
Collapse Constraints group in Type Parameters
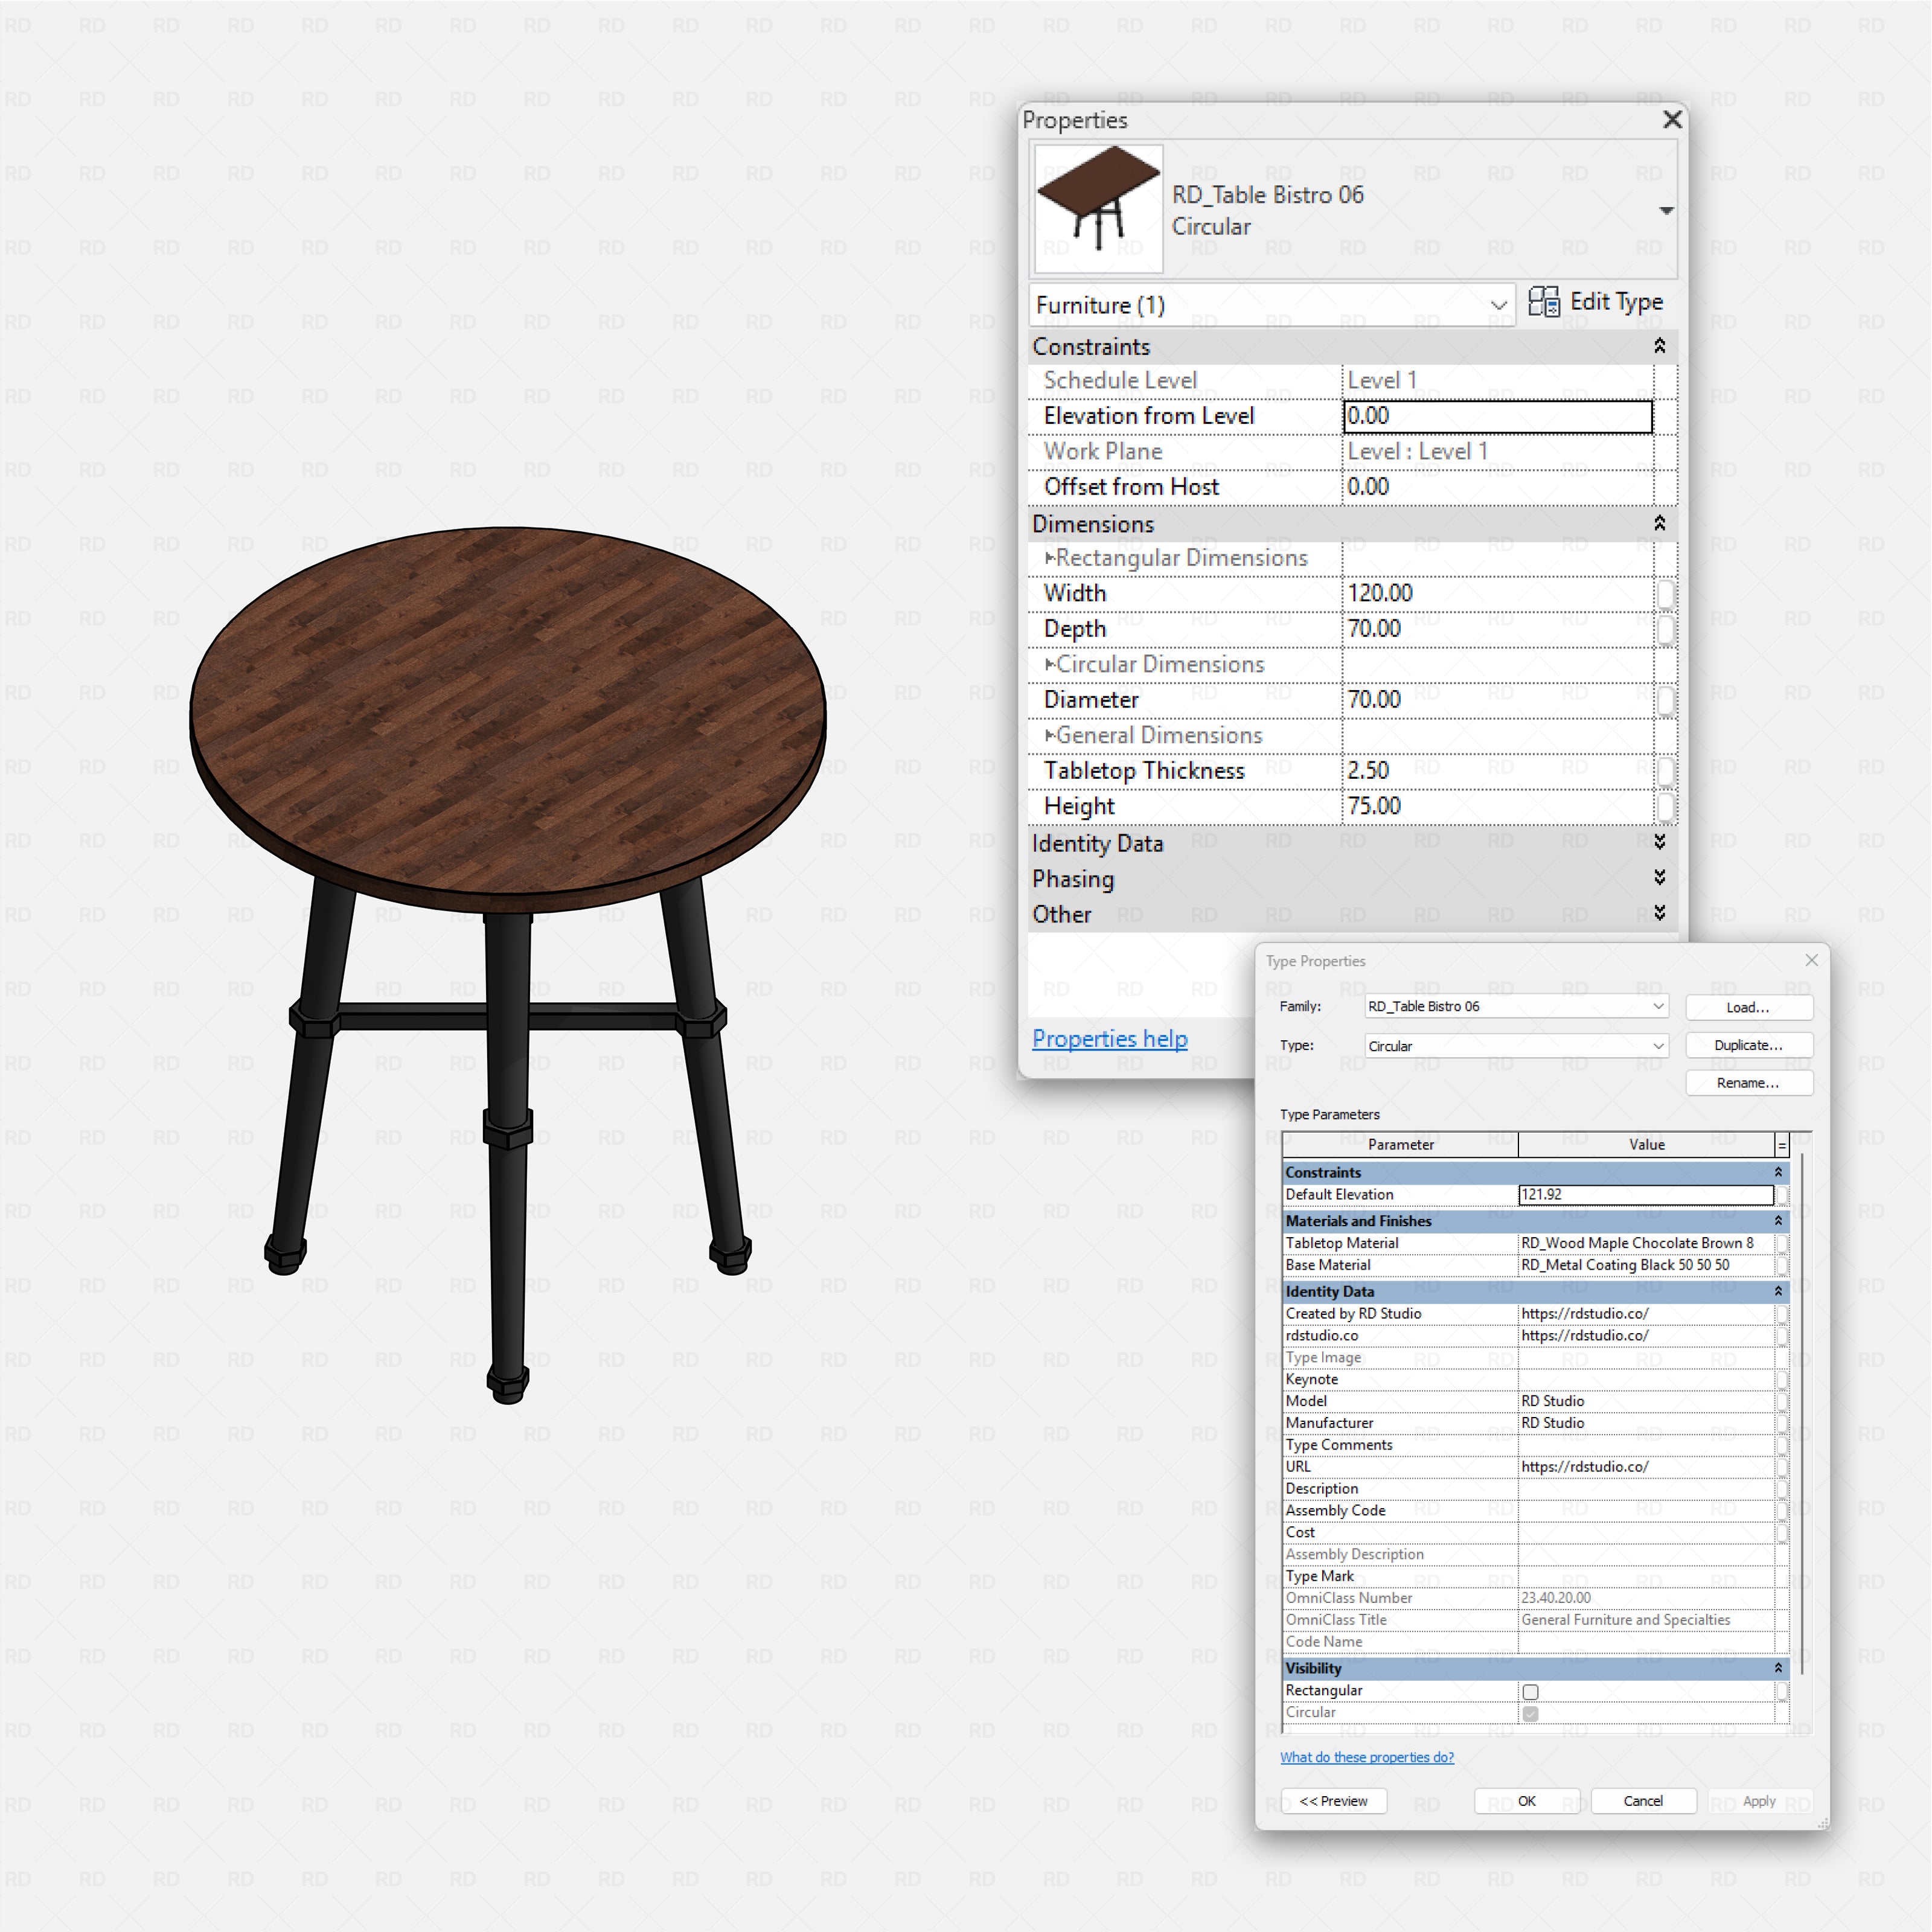[1778, 1172]
